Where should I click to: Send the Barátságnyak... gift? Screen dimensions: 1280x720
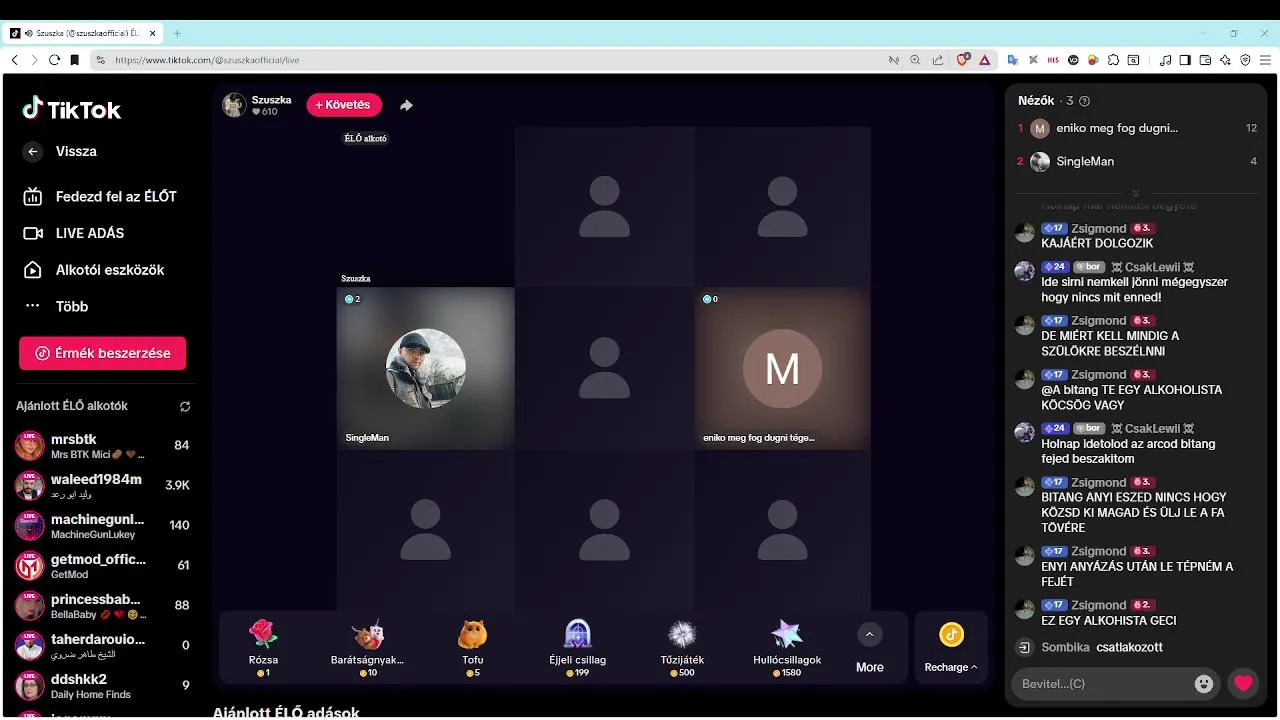tap(367, 647)
